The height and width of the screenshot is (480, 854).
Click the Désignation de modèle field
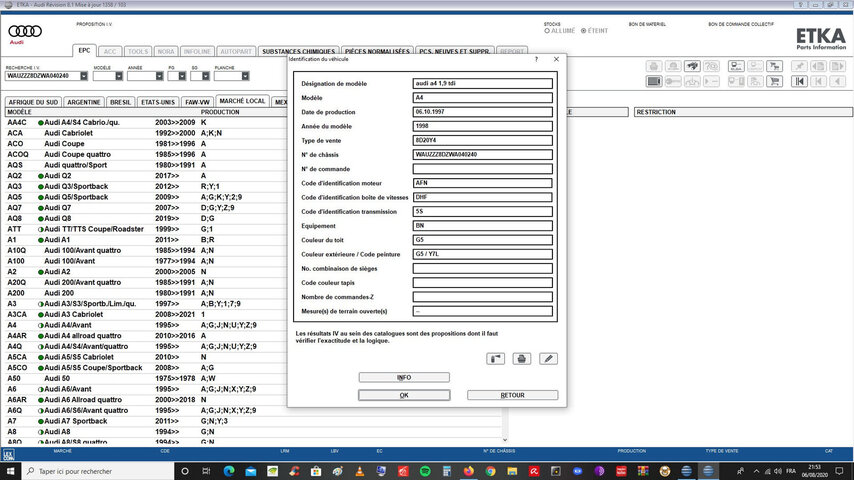pyautogui.click(x=483, y=83)
